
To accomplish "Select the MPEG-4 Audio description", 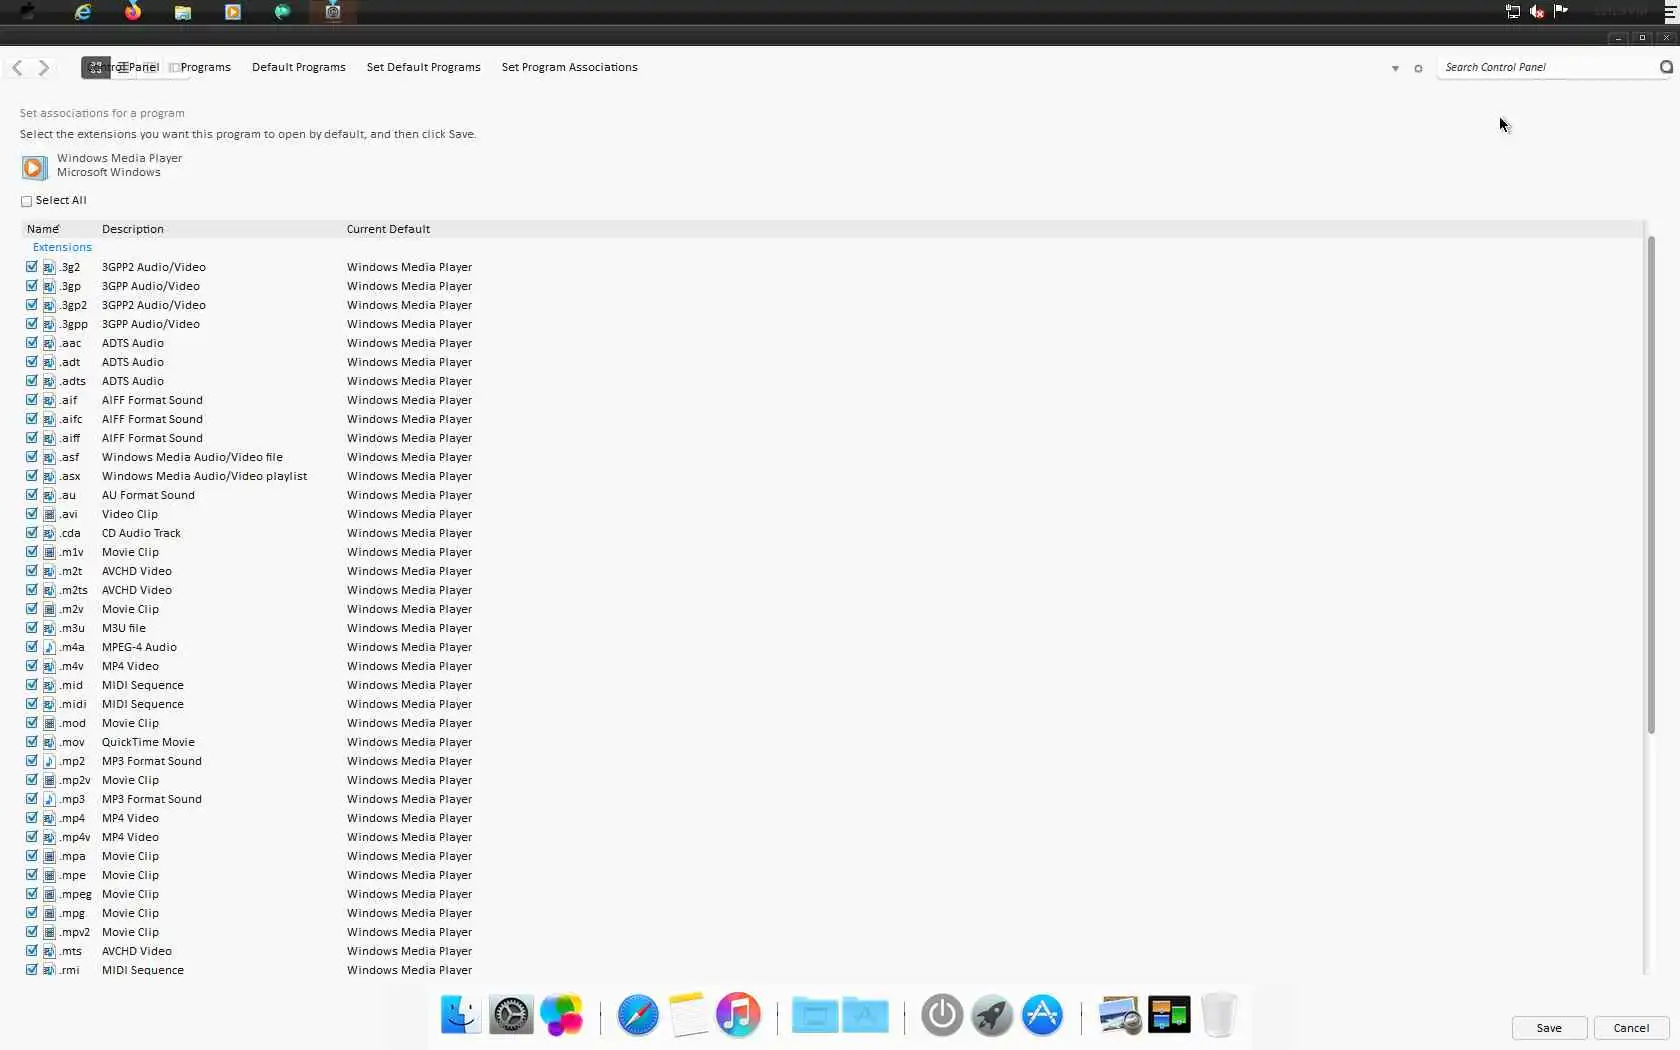I will pyautogui.click(x=139, y=647).
